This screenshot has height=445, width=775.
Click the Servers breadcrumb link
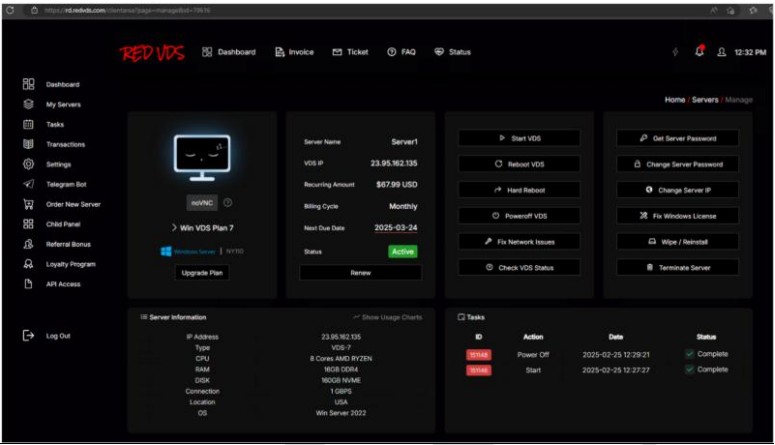pos(705,100)
